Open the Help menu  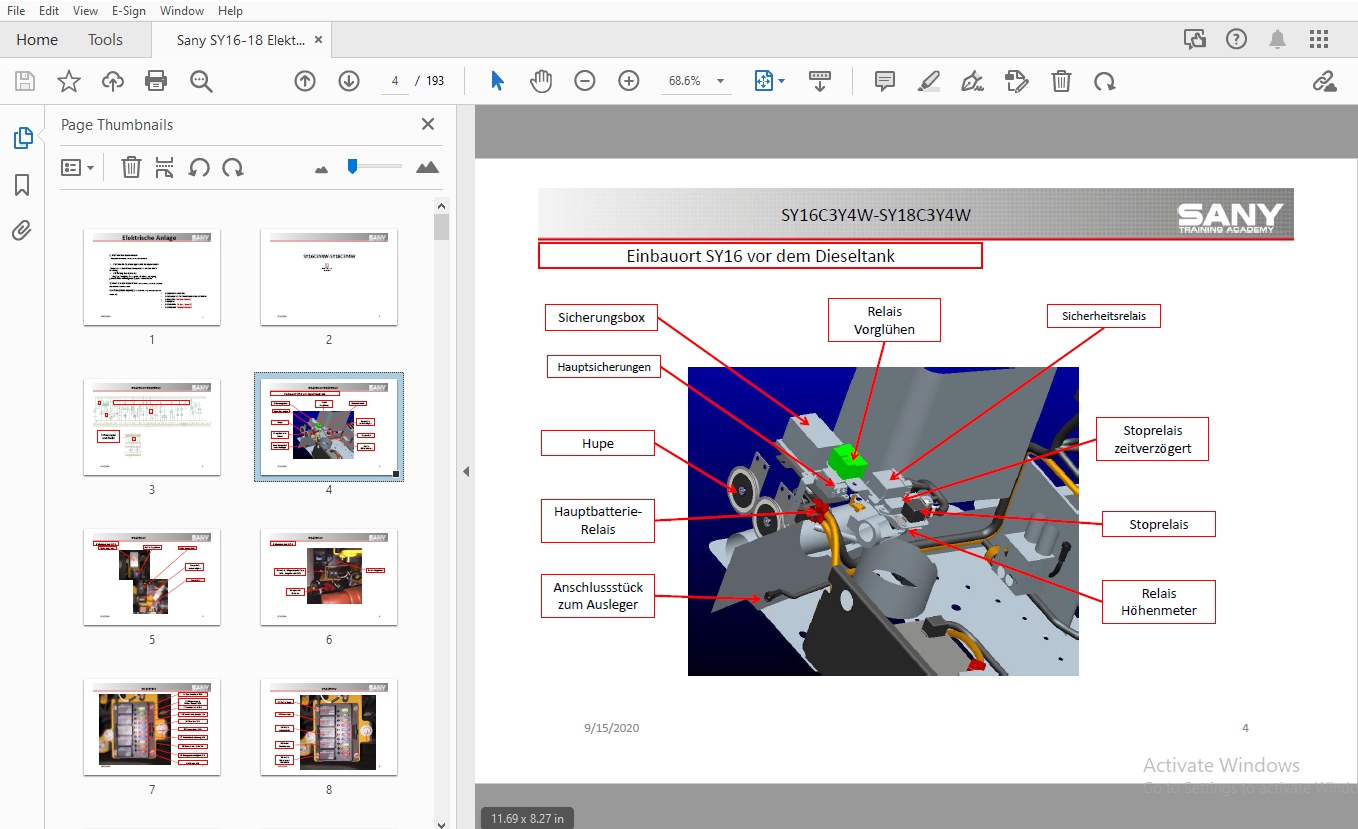[231, 10]
